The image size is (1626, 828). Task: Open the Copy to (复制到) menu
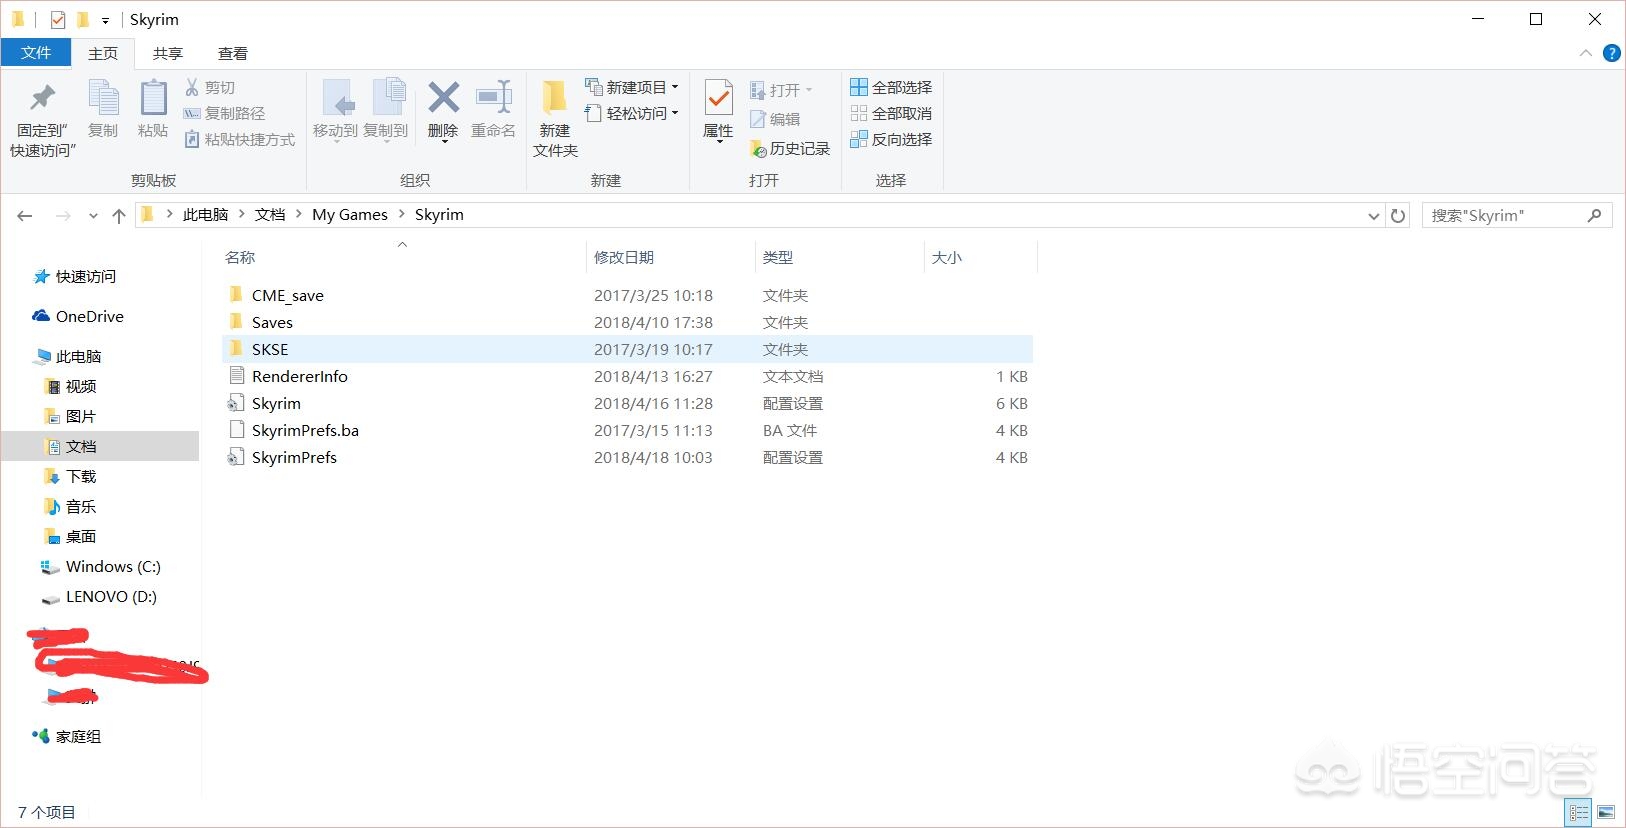point(386,111)
